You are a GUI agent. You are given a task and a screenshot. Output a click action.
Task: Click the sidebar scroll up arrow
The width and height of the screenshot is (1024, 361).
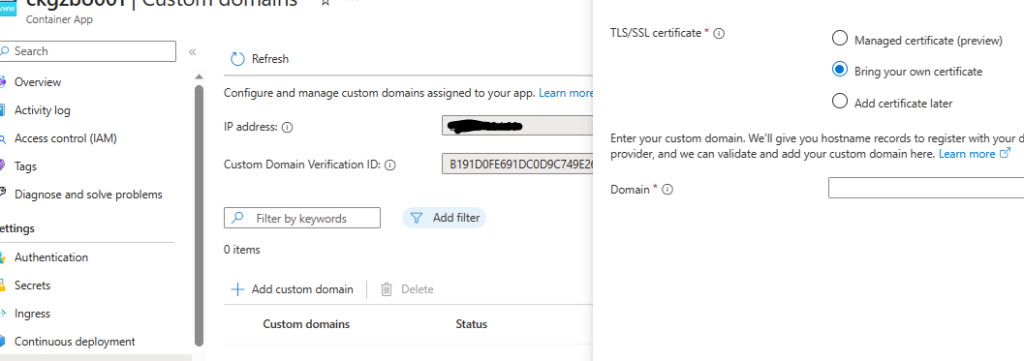coord(199,78)
